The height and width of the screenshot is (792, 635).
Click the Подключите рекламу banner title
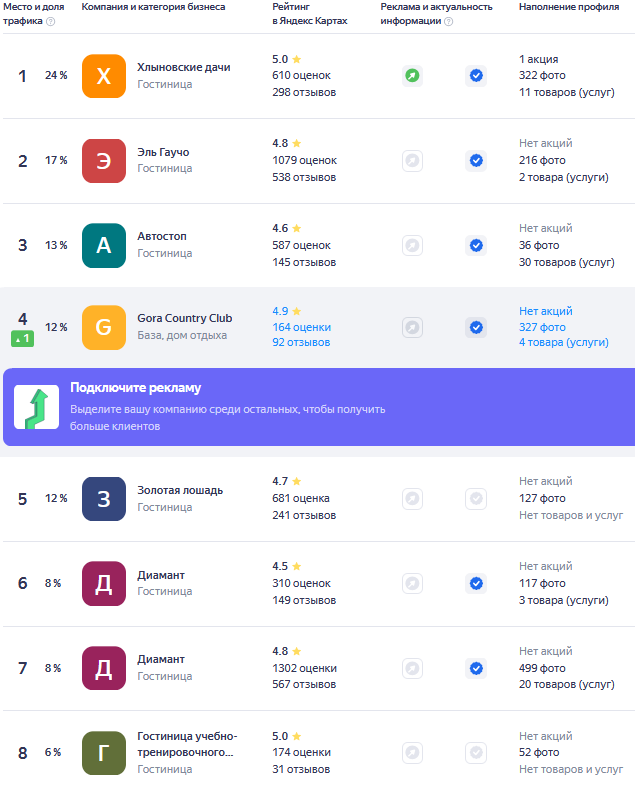pos(135,387)
